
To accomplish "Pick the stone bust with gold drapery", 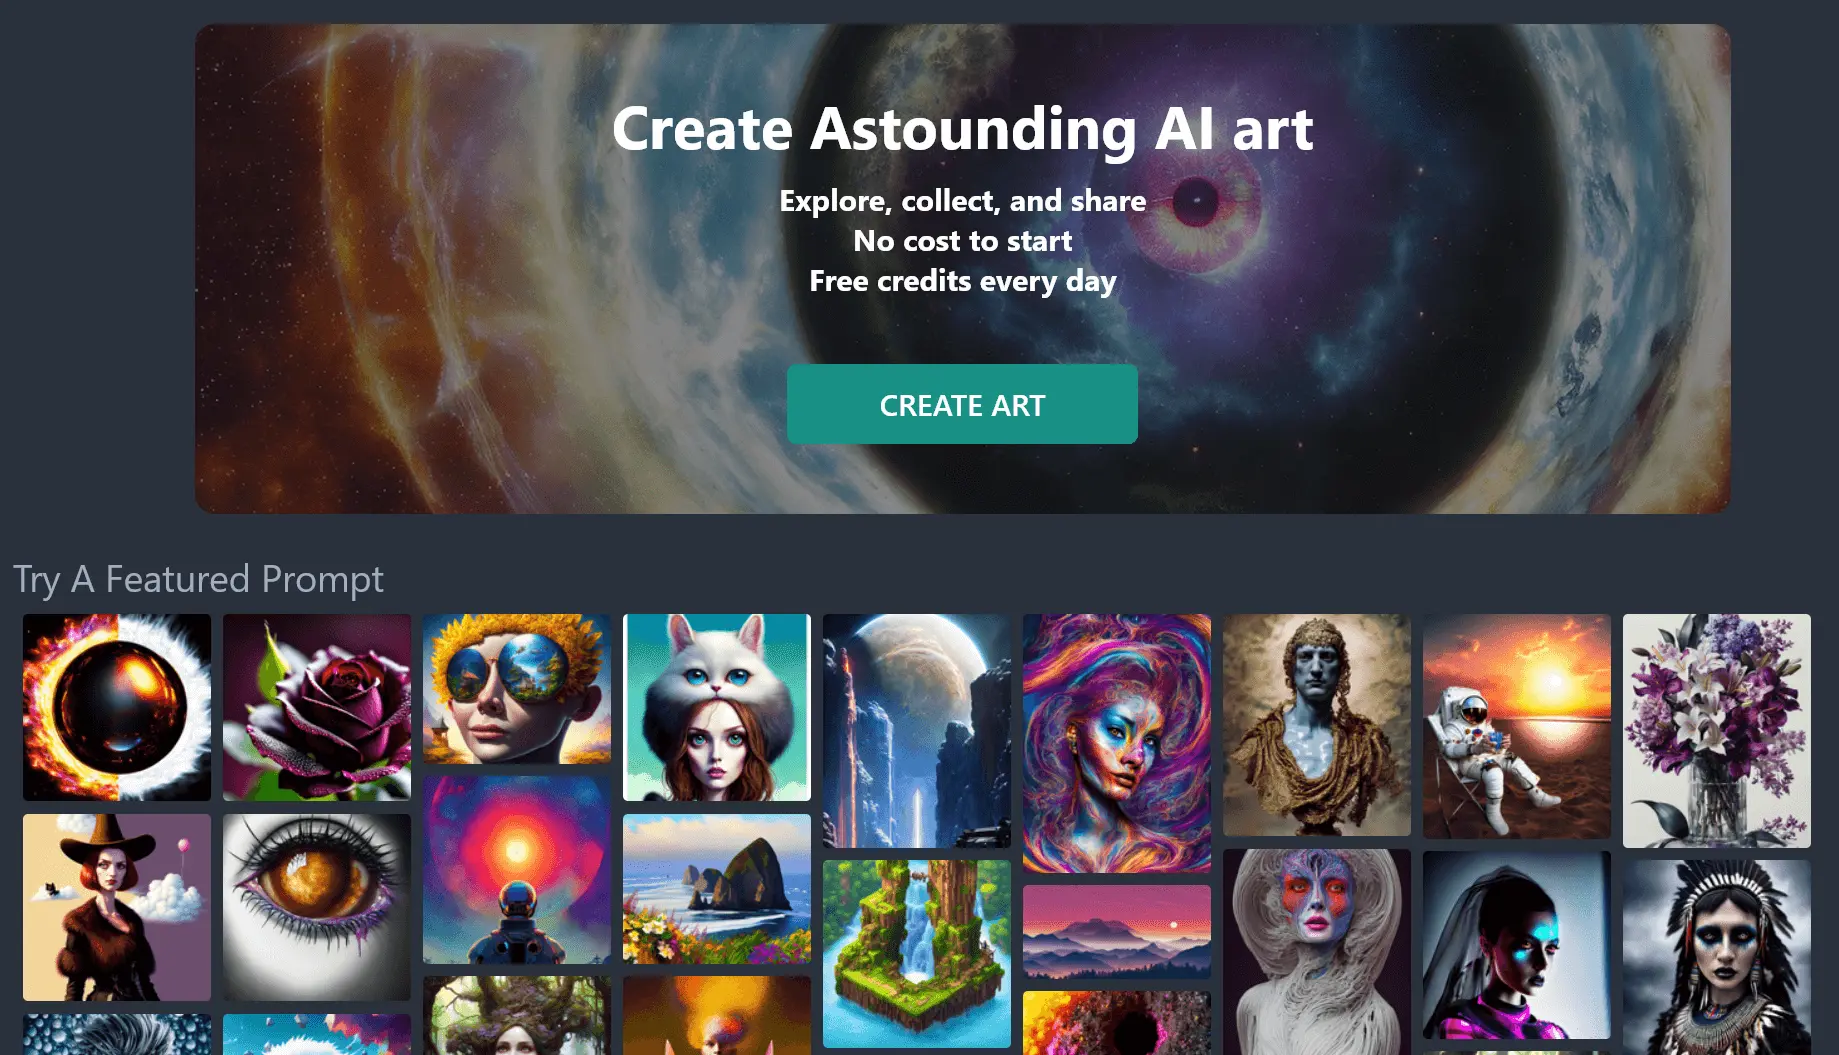I will 1317,725.
